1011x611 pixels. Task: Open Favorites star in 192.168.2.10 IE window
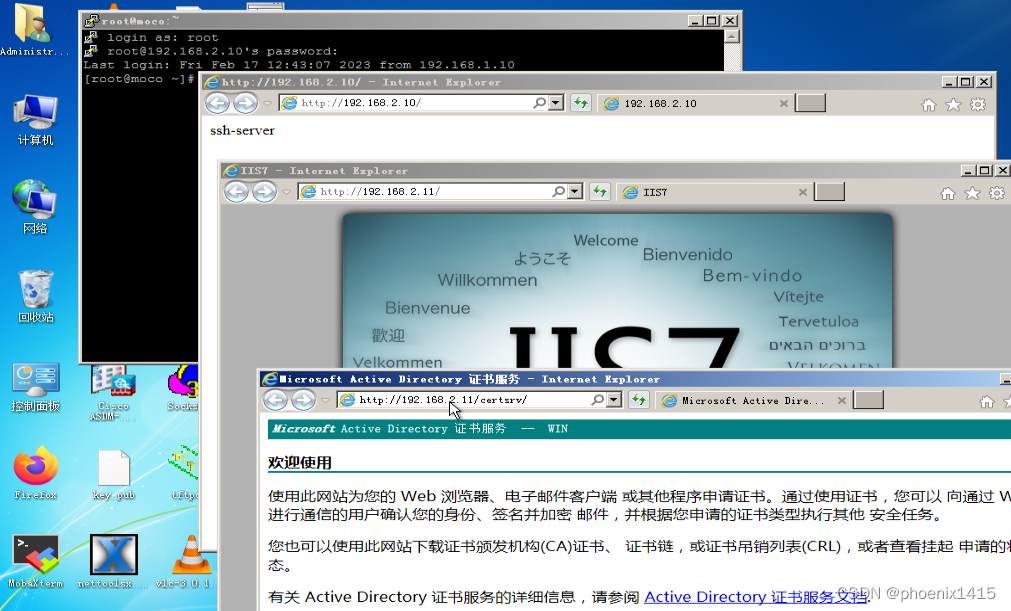[953, 104]
